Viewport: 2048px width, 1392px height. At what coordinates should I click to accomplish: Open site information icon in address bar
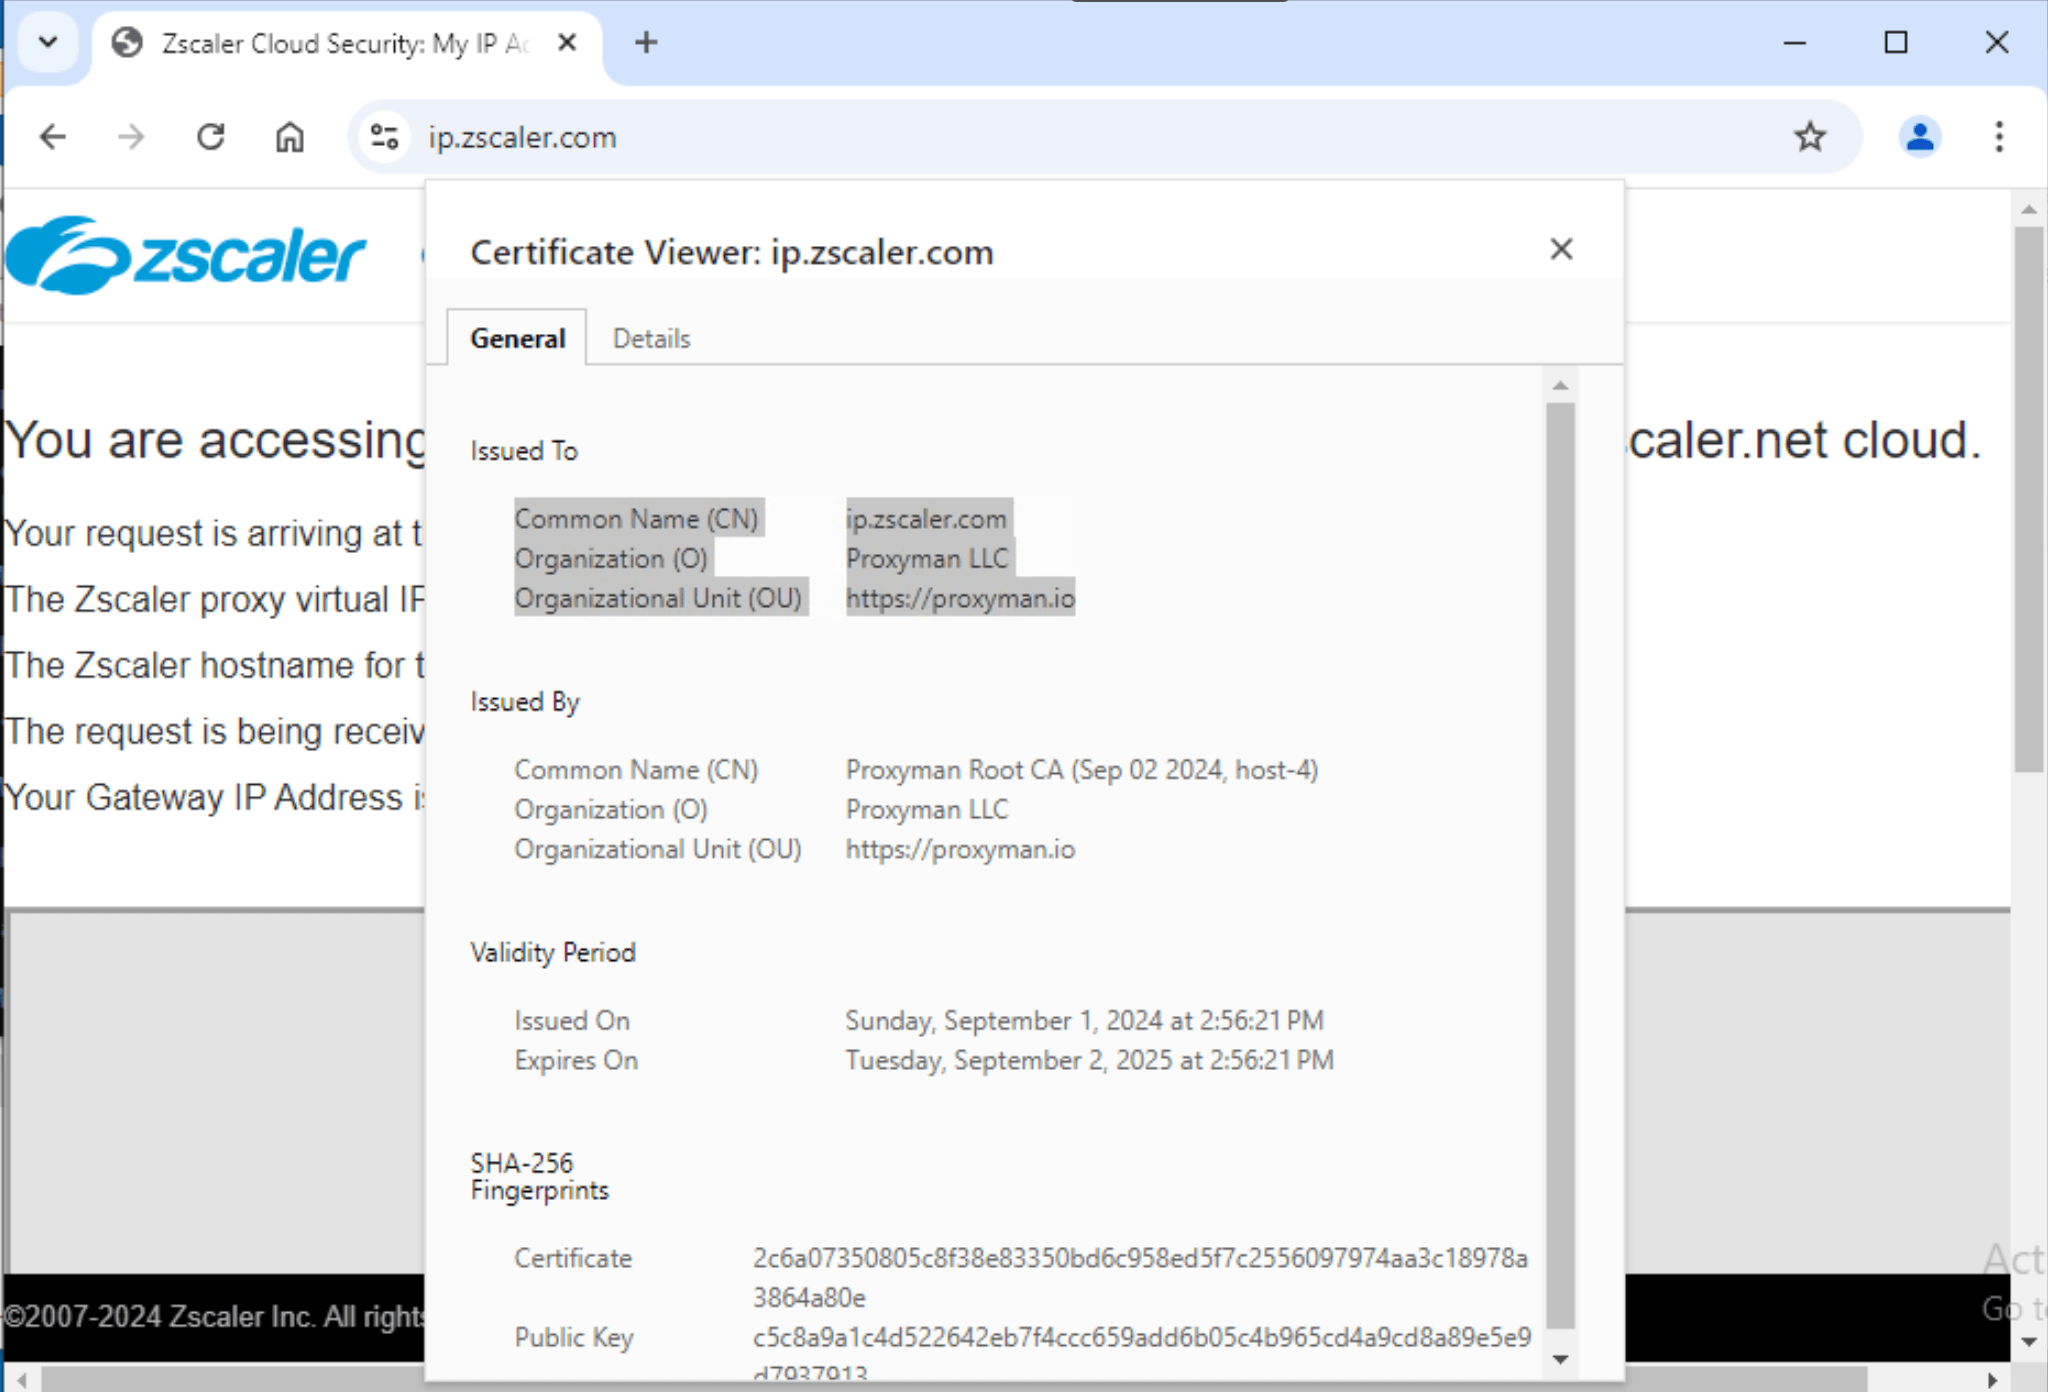(x=384, y=137)
